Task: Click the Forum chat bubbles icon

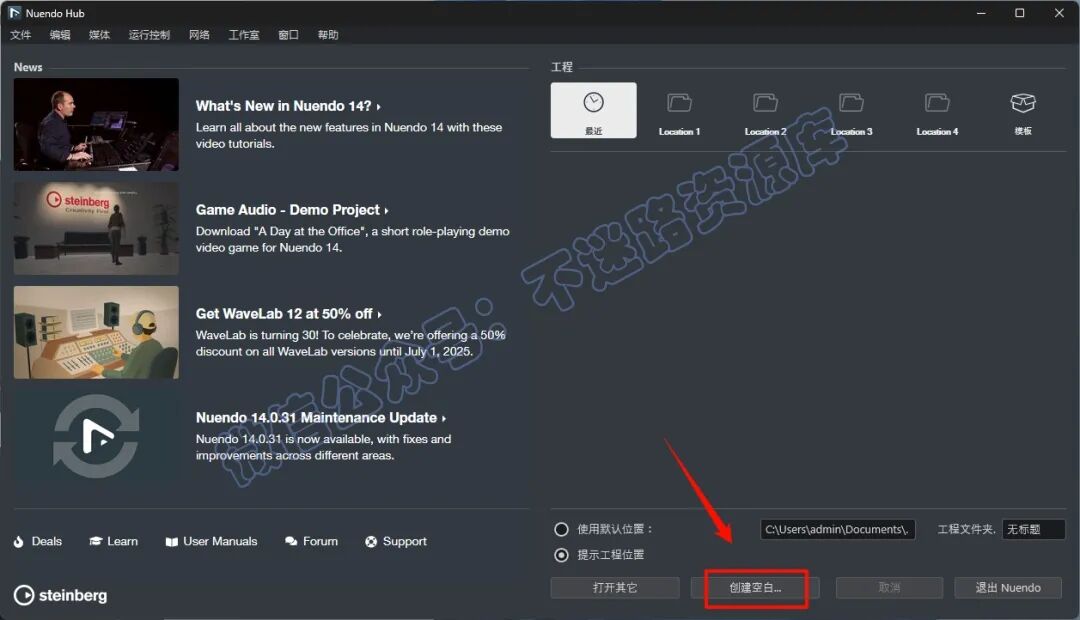Action: click(x=291, y=541)
